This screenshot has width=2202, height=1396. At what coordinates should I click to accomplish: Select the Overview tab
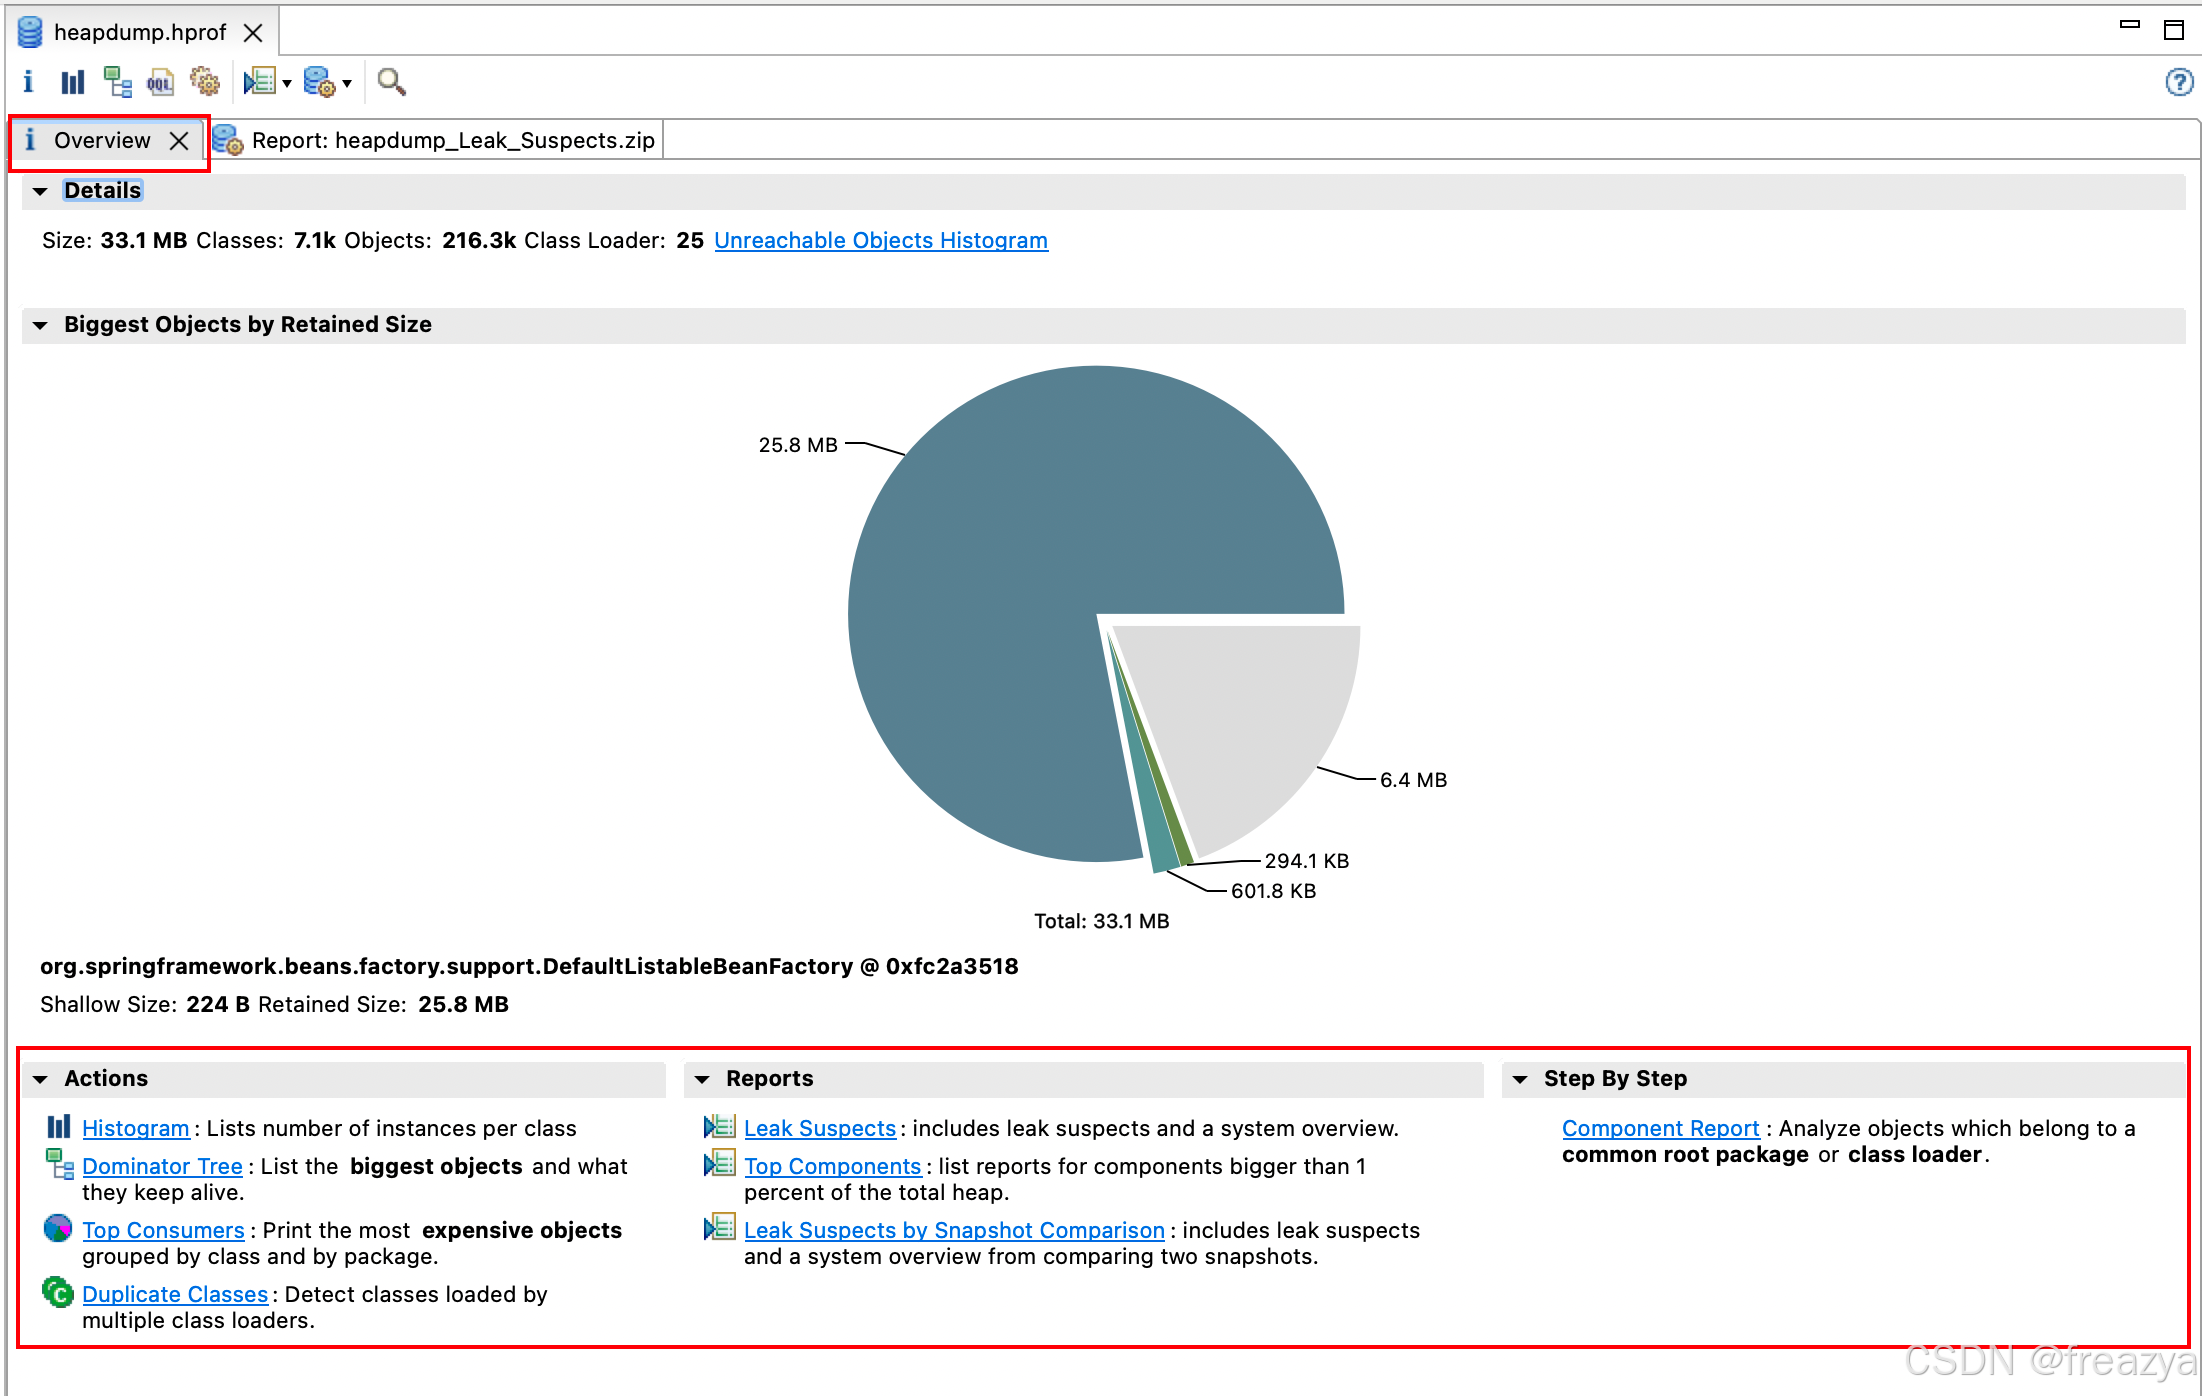(x=101, y=141)
